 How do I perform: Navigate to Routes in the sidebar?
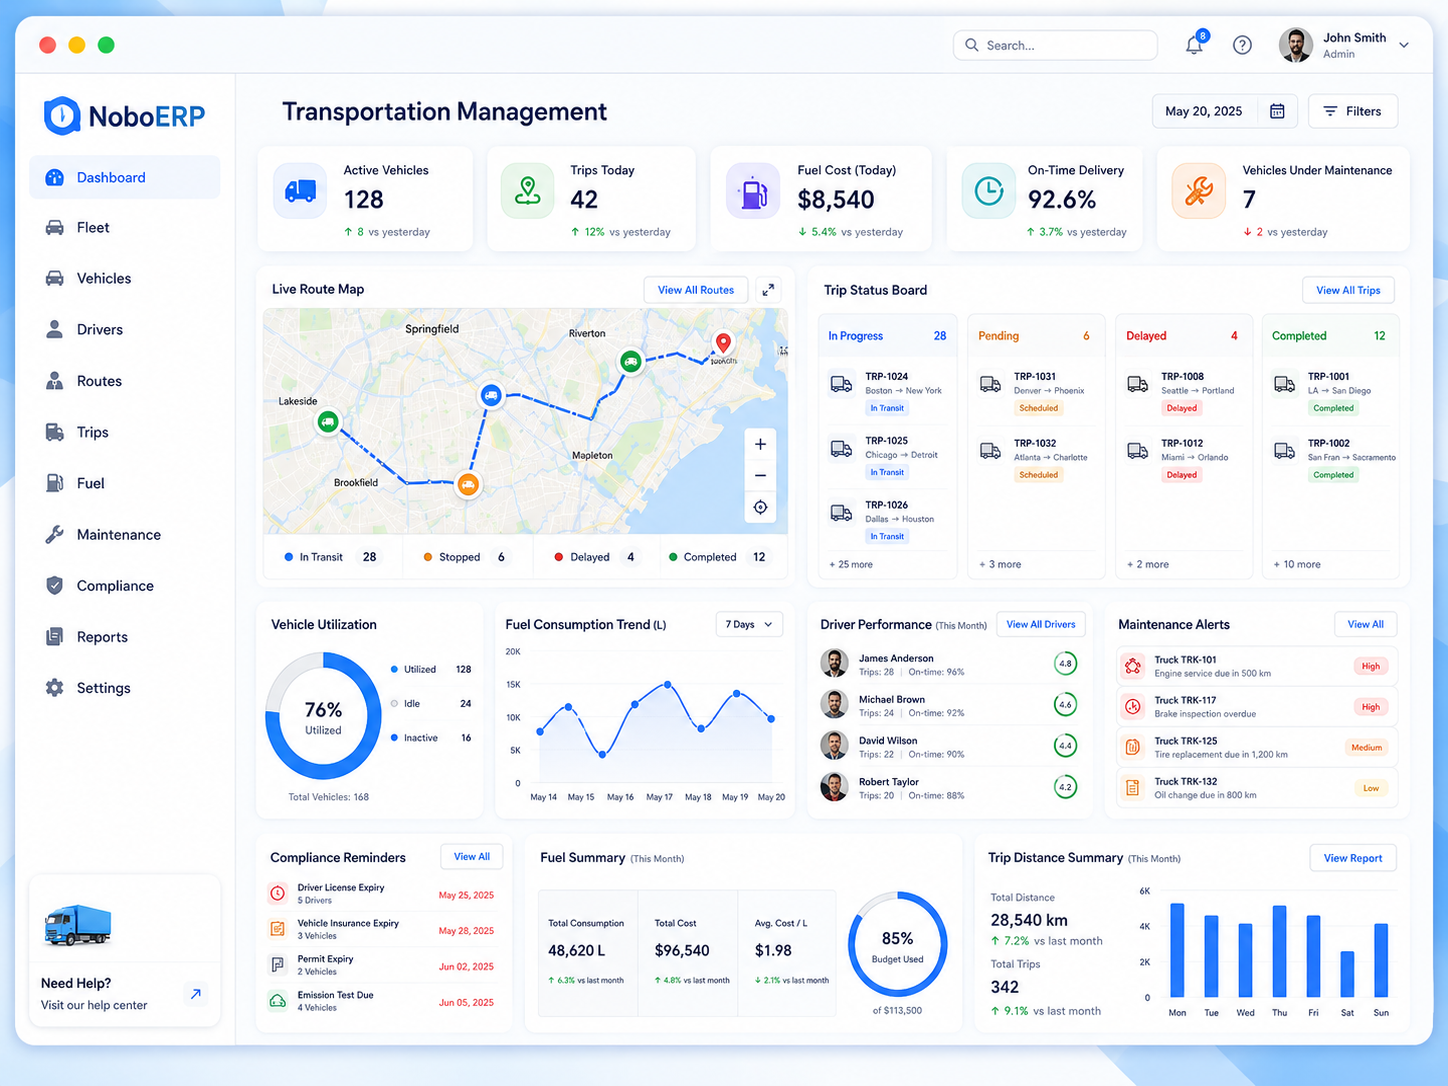(x=124, y=381)
